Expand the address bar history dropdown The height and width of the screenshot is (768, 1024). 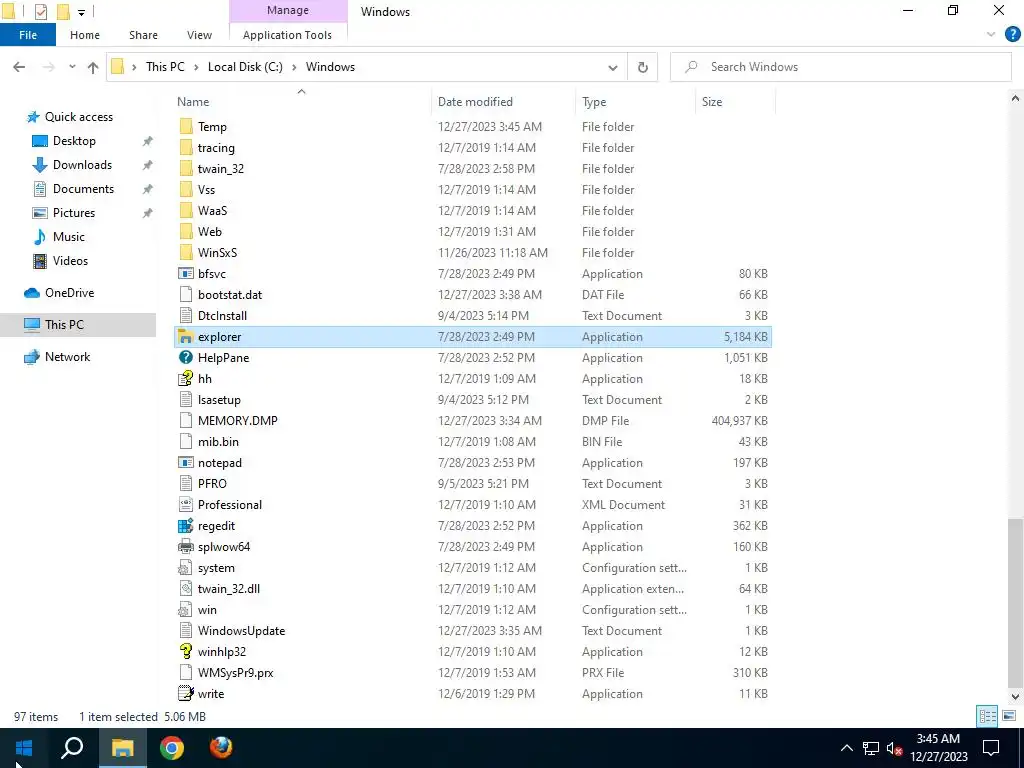tap(613, 67)
